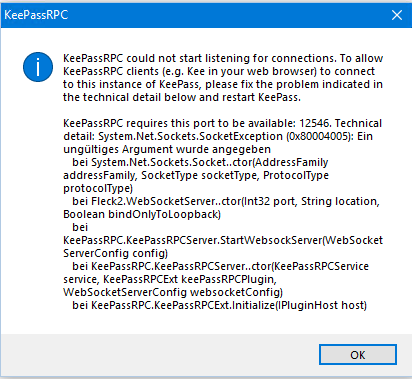Screen dimensions: 412x379
Task: Click the gray footer area beside OK
Action: tap(160, 355)
